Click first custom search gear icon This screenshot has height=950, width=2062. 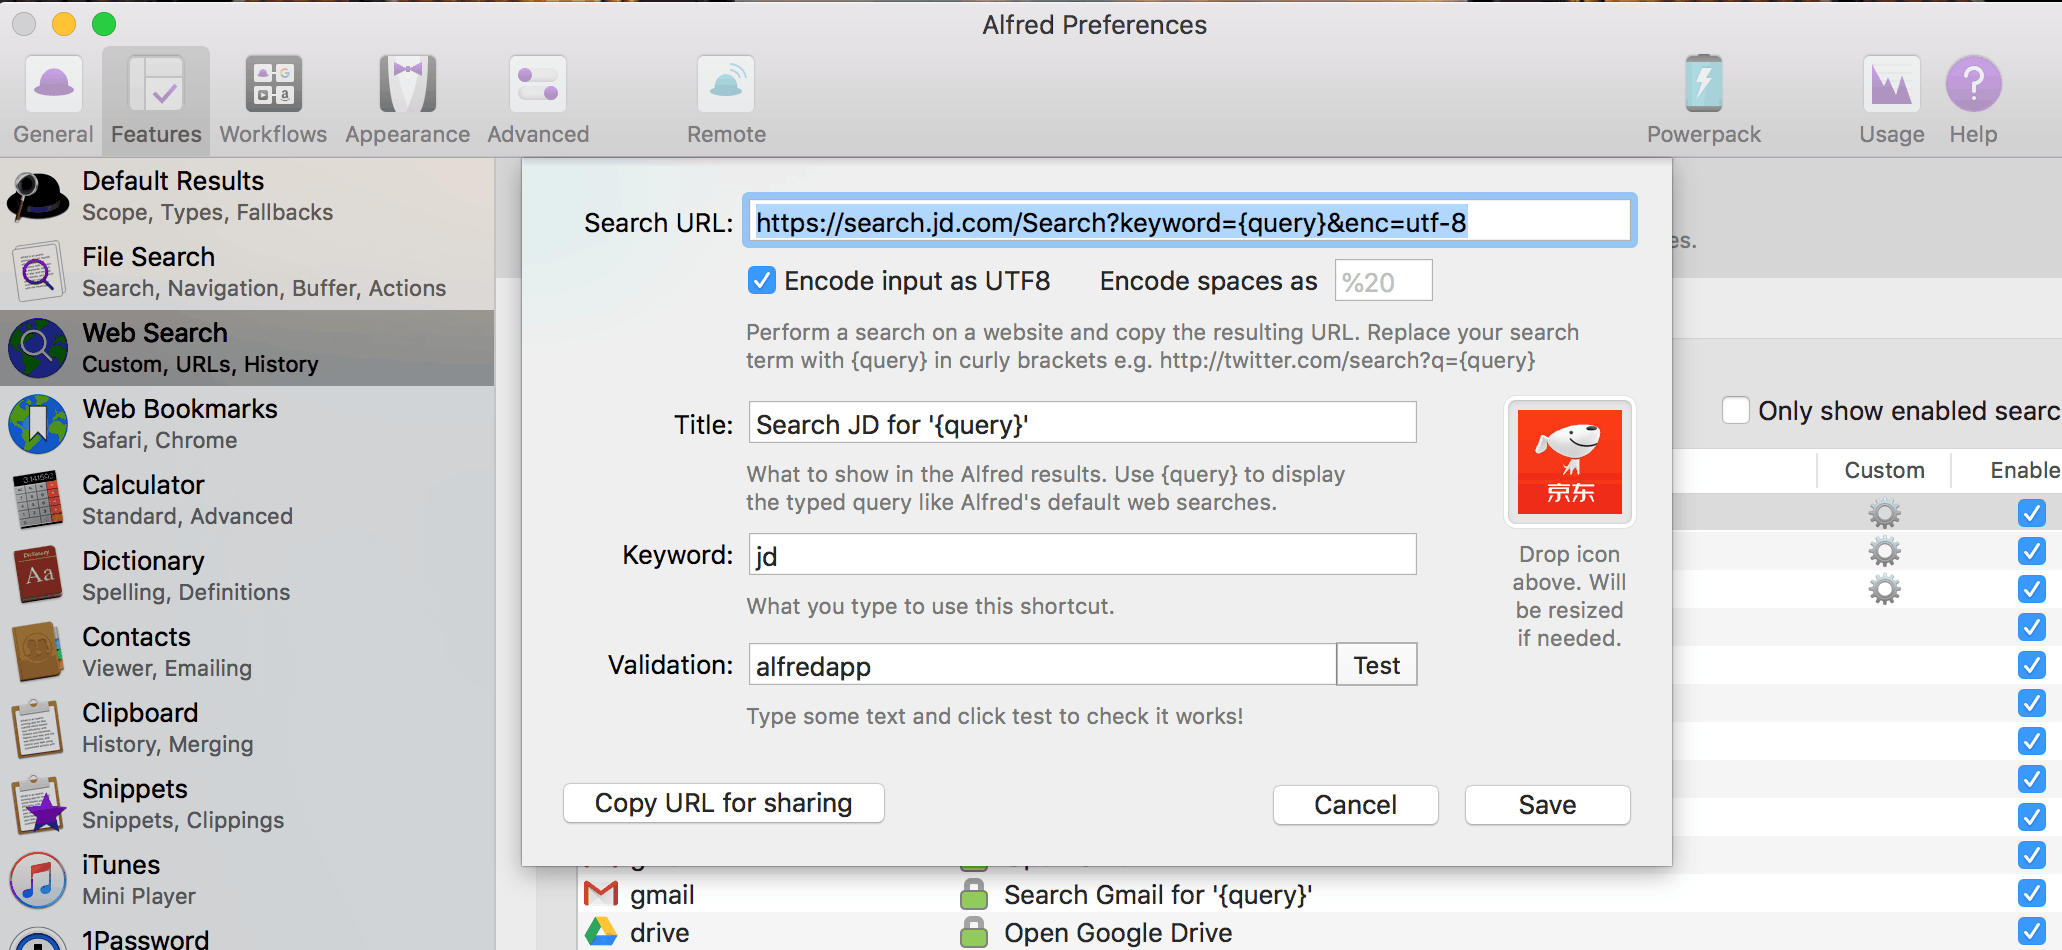pyautogui.click(x=1884, y=513)
